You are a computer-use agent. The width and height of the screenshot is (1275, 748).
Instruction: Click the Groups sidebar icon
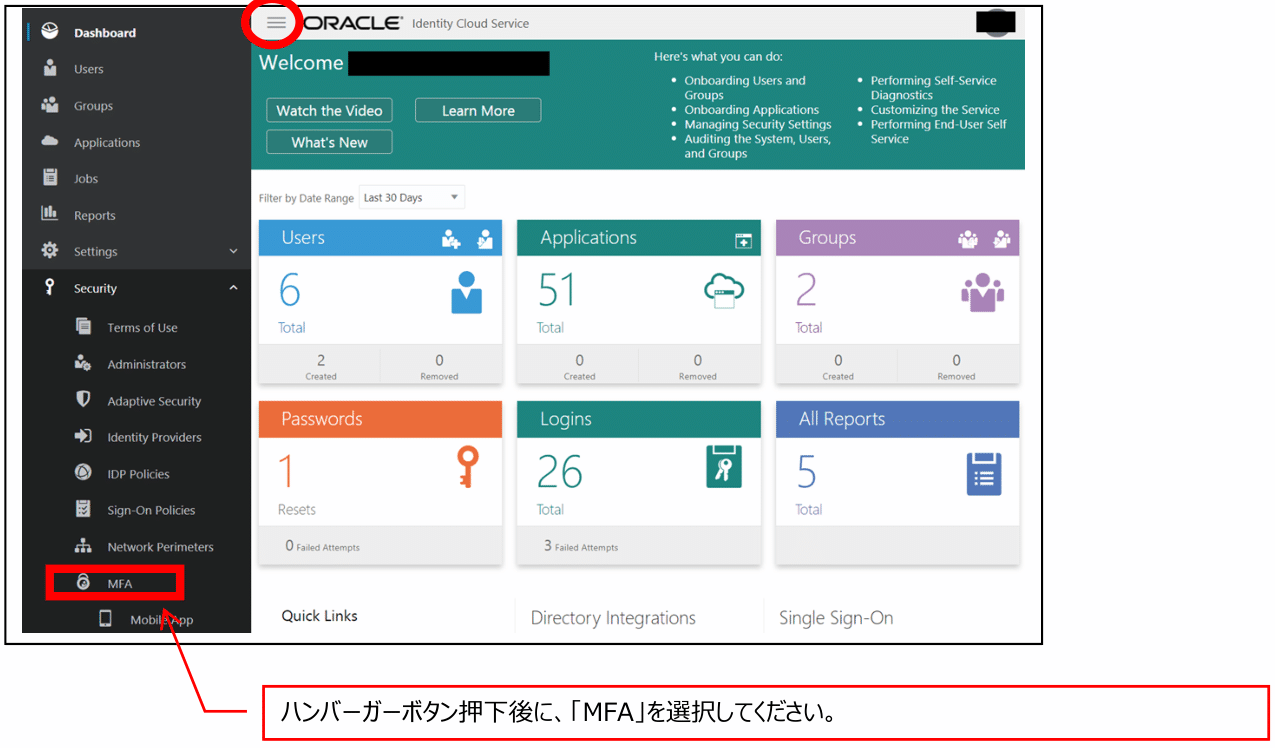pyautogui.click(x=49, y=105)
